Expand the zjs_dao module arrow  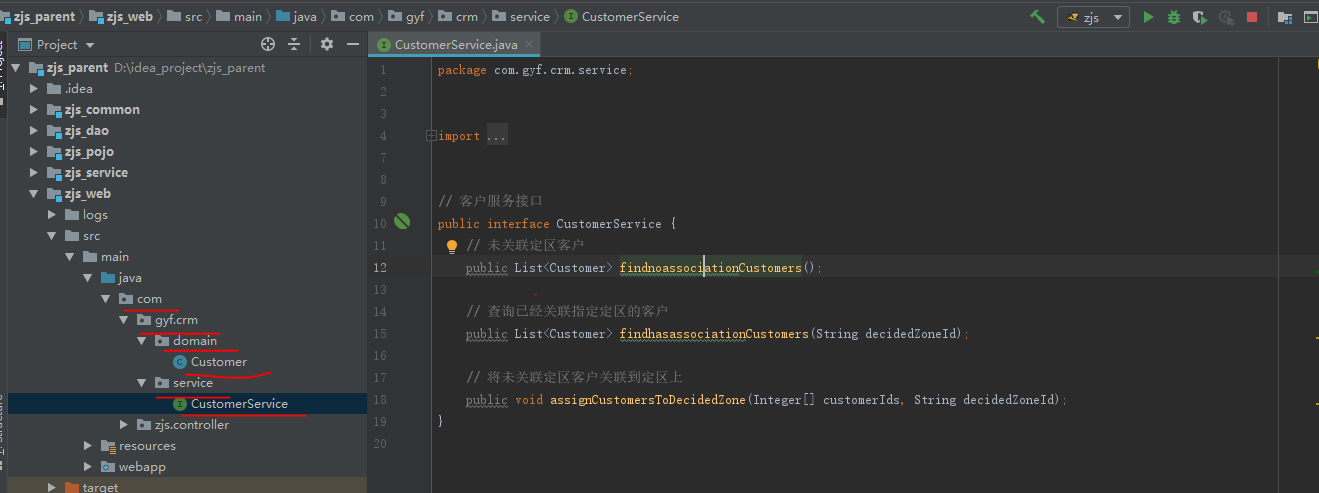click(35, 131)
